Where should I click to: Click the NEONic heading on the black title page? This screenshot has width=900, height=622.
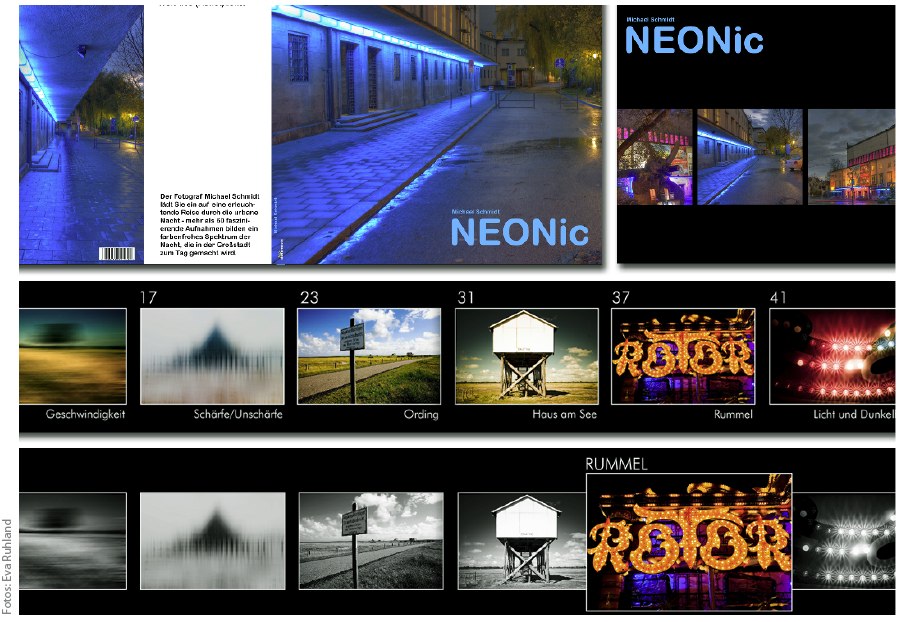point(694,40)
